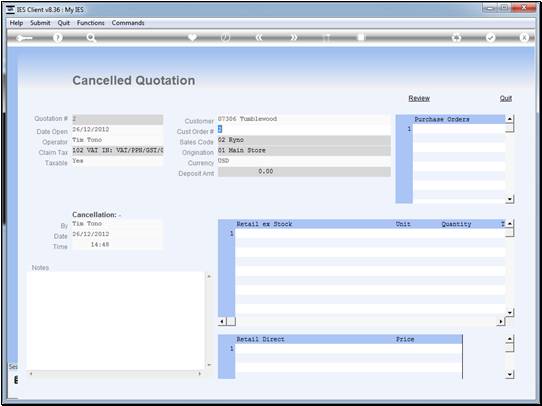
Task: Open the question mark help icon
Action: point(58,38)
